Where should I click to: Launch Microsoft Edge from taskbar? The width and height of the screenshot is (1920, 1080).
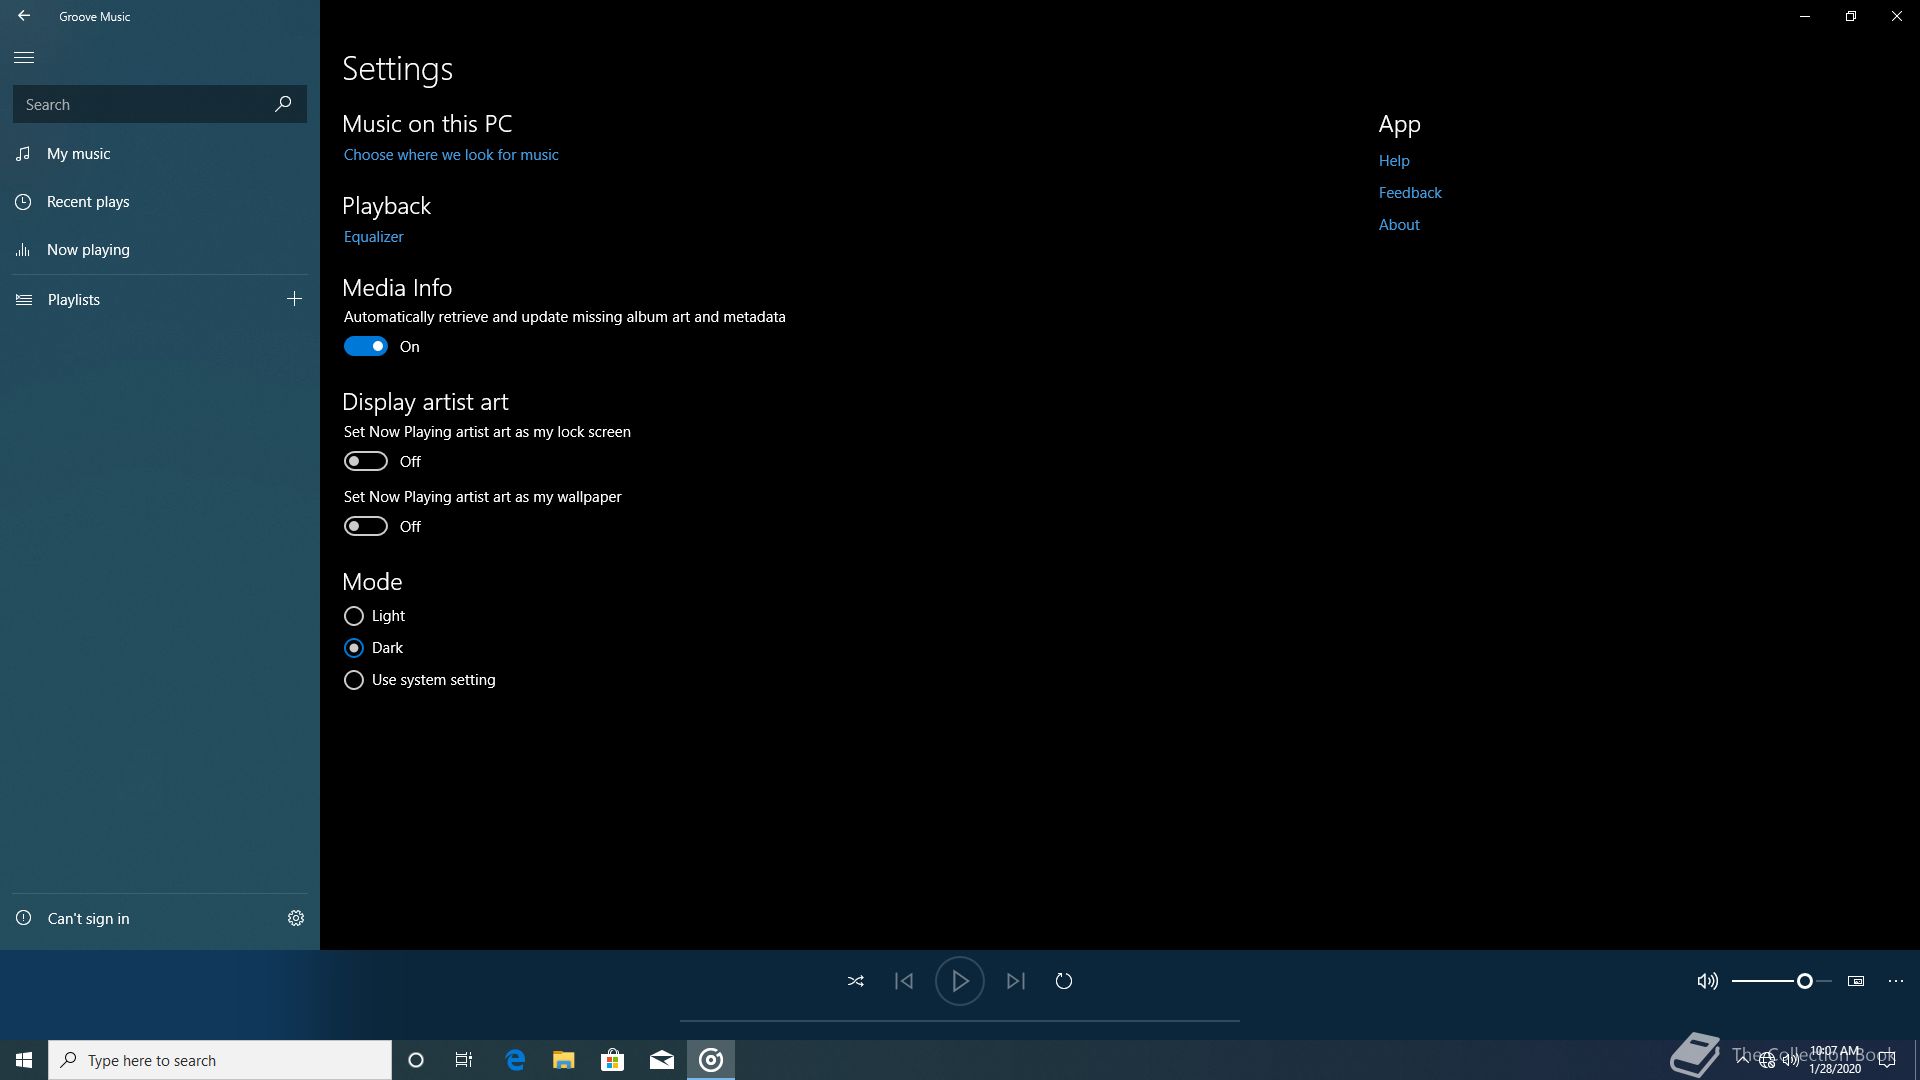[x=515, y=1060]
